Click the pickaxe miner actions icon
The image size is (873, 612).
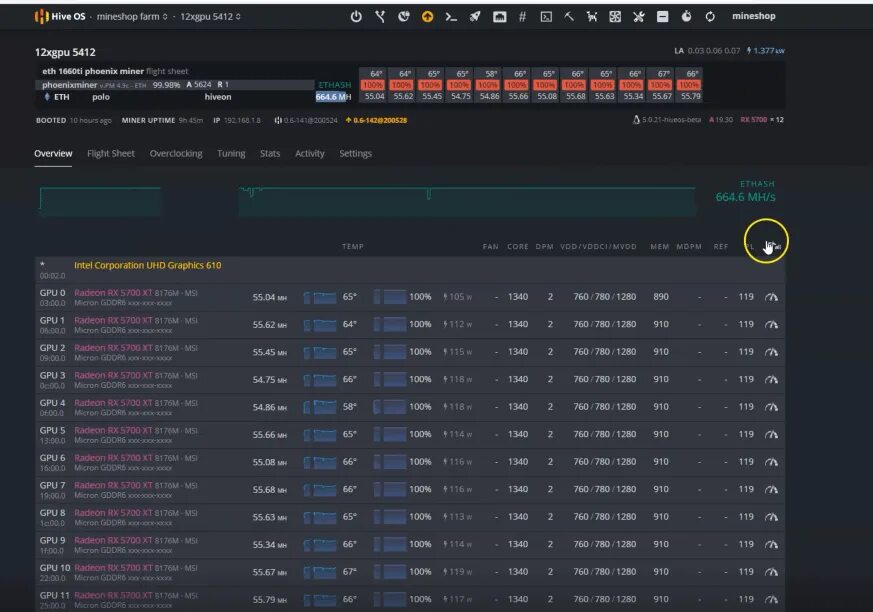569,17
